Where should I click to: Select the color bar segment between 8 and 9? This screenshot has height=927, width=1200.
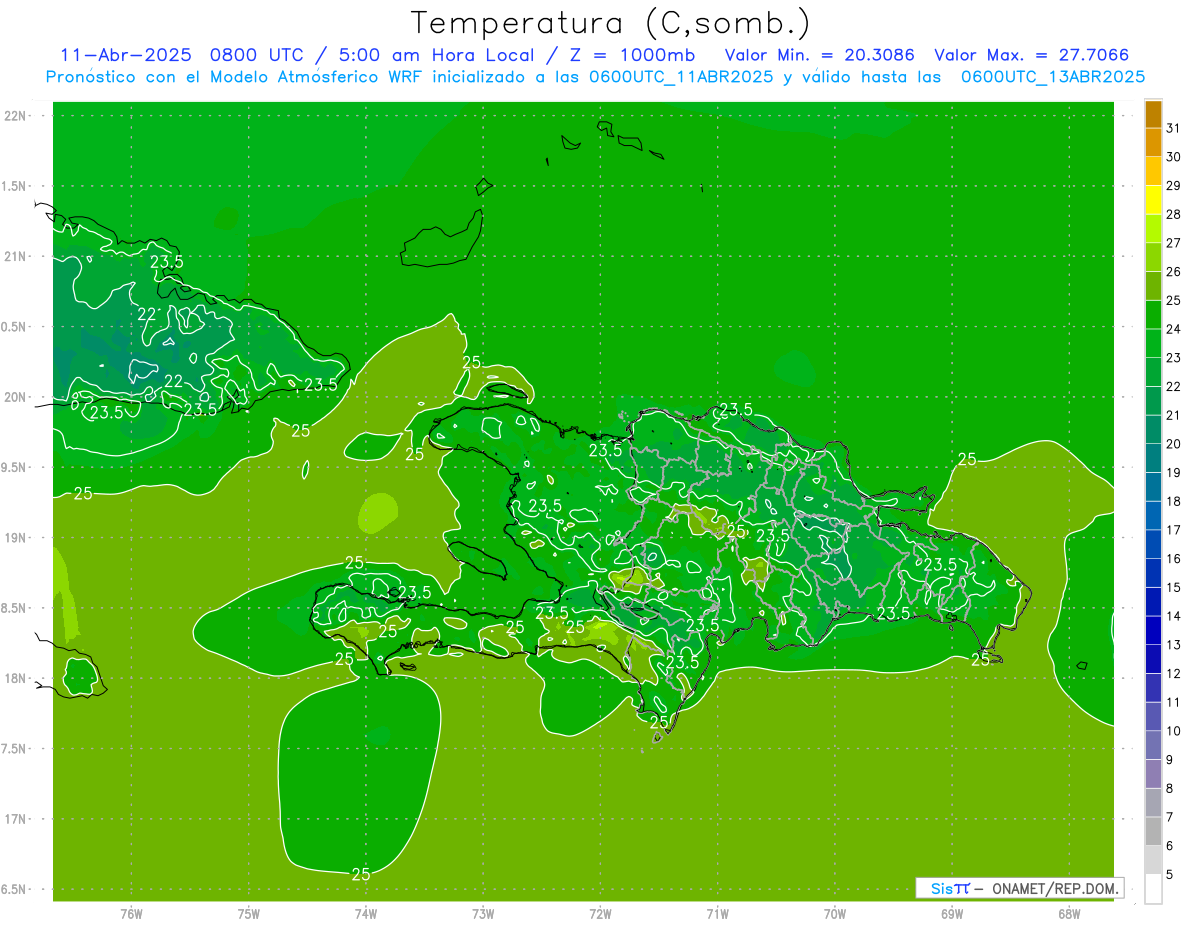1153,774
